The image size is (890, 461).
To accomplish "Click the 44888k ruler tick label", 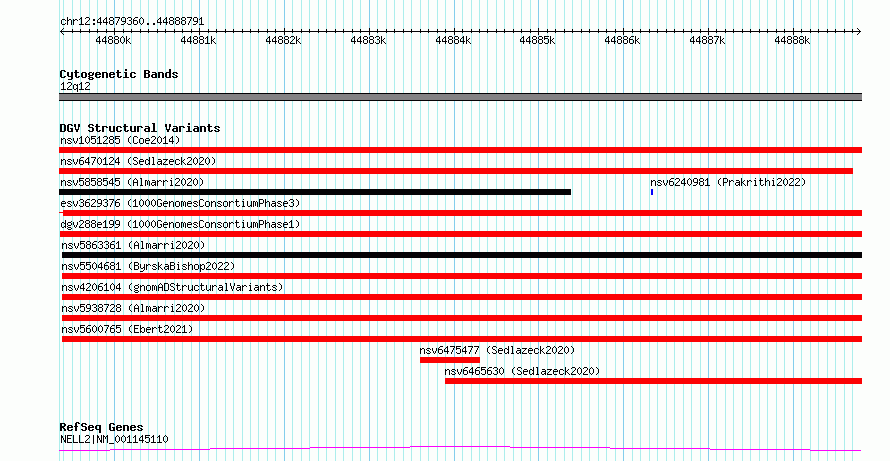I will coord(792,41).
